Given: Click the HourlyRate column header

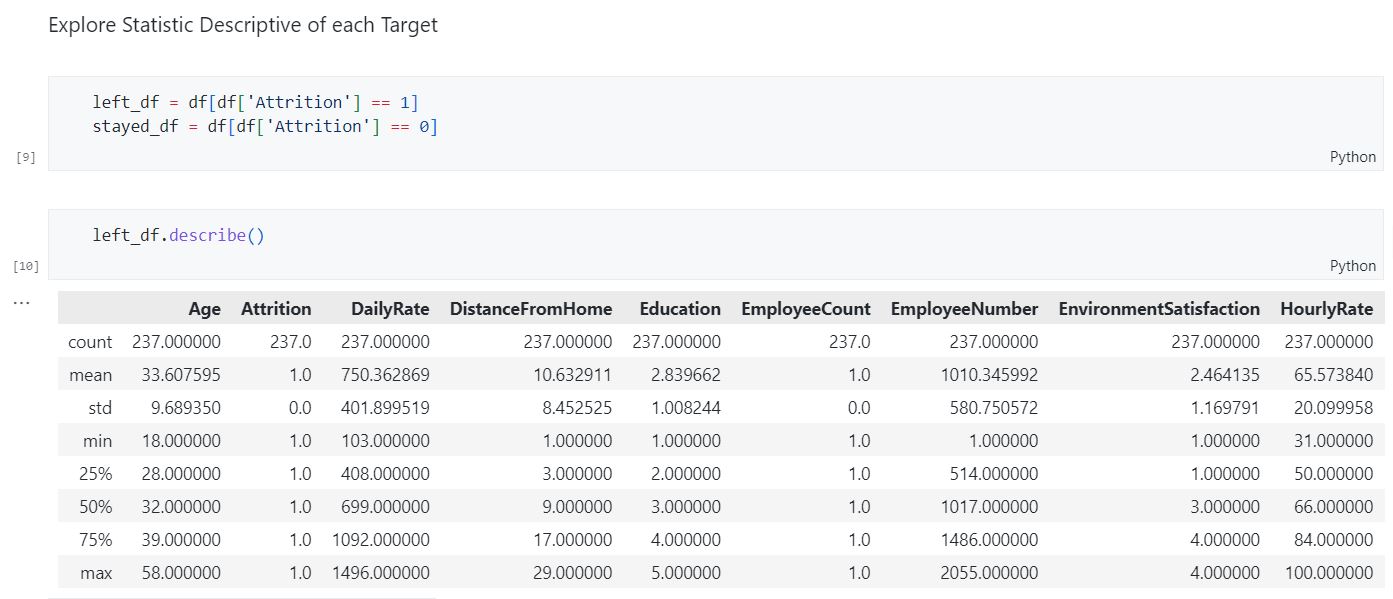Looking at the screenshot, I should pos(1327,309).
